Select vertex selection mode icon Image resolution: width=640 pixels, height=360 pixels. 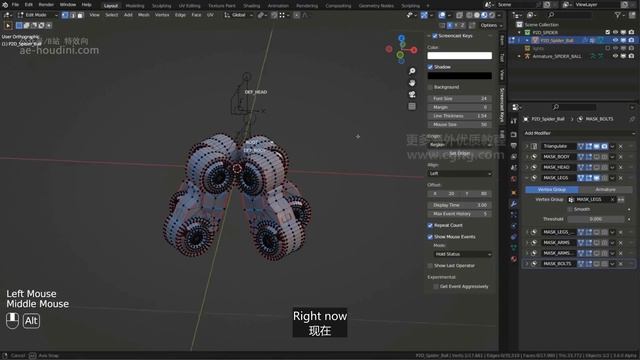pos(65,15)
